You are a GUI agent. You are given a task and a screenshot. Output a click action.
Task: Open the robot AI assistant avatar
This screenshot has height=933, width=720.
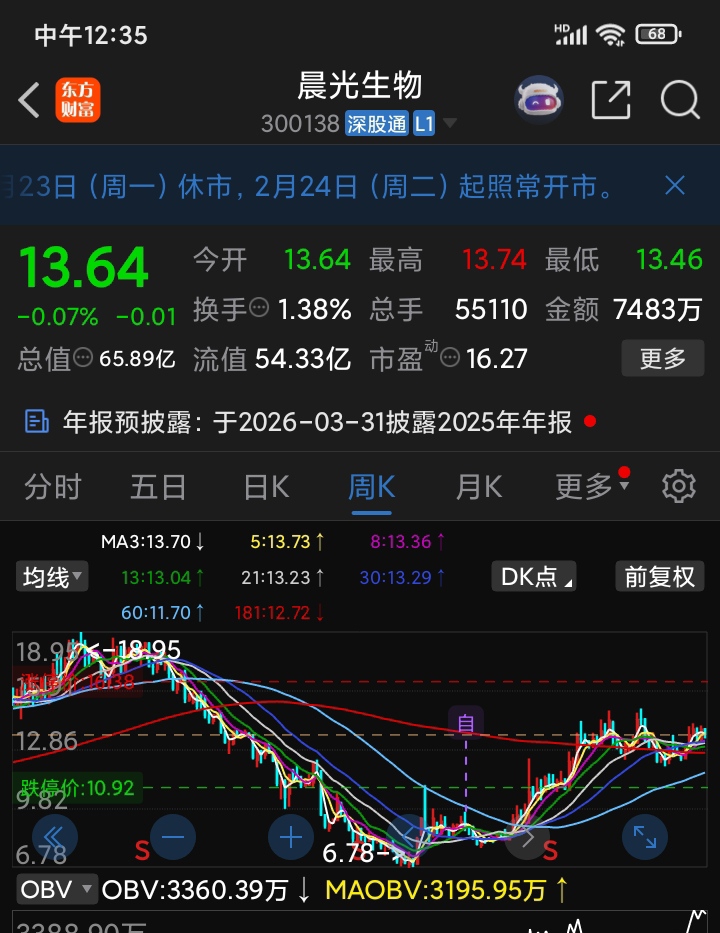click(539, 100)
